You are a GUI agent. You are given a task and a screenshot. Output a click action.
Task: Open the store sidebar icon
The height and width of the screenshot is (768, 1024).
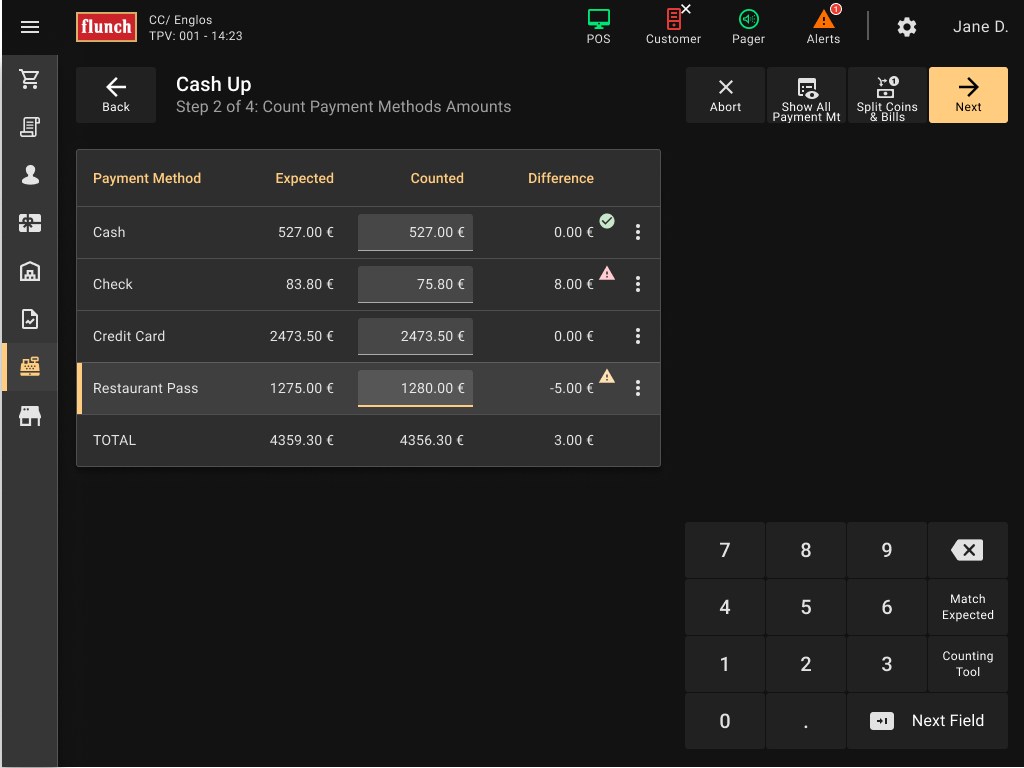coord(30,416)
